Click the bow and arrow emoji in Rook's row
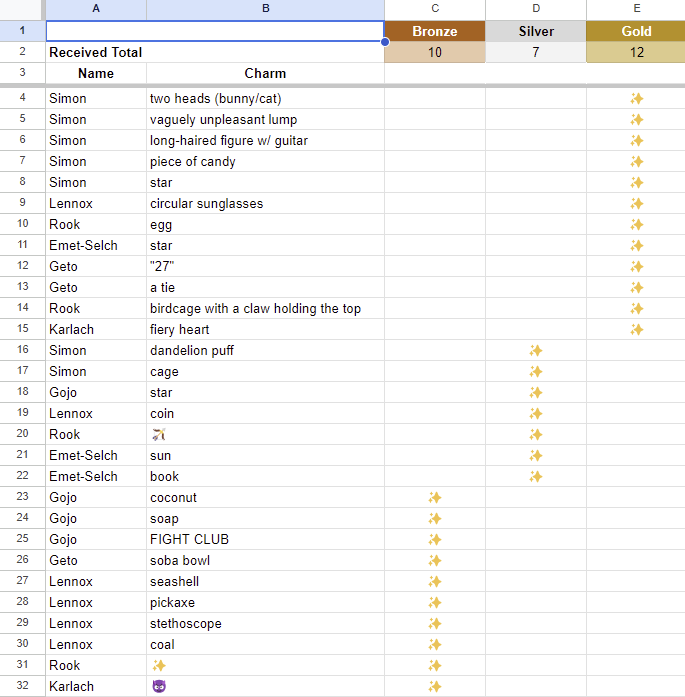 159,434
